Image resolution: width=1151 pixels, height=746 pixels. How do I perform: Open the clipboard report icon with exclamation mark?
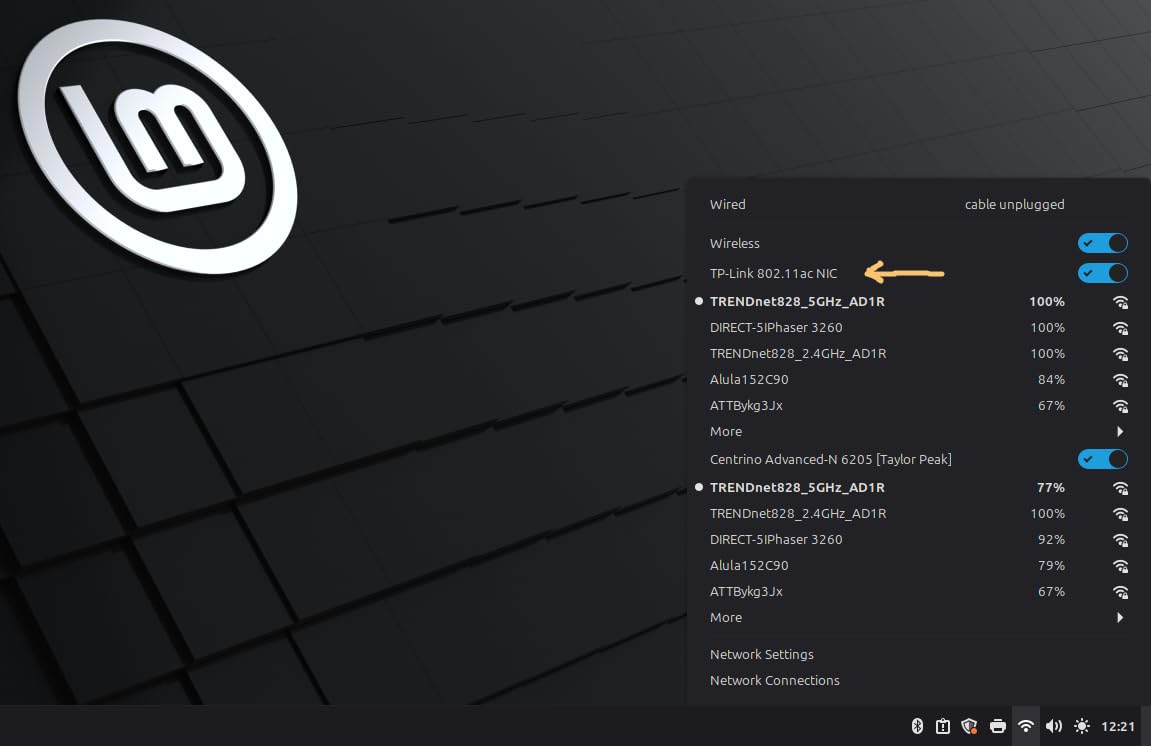coord(942,726)
